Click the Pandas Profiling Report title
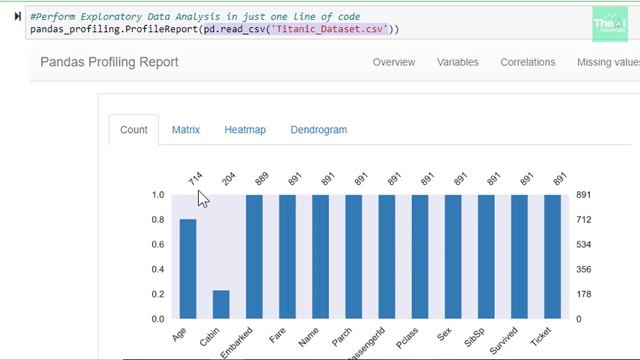 [x=109, y=62]
